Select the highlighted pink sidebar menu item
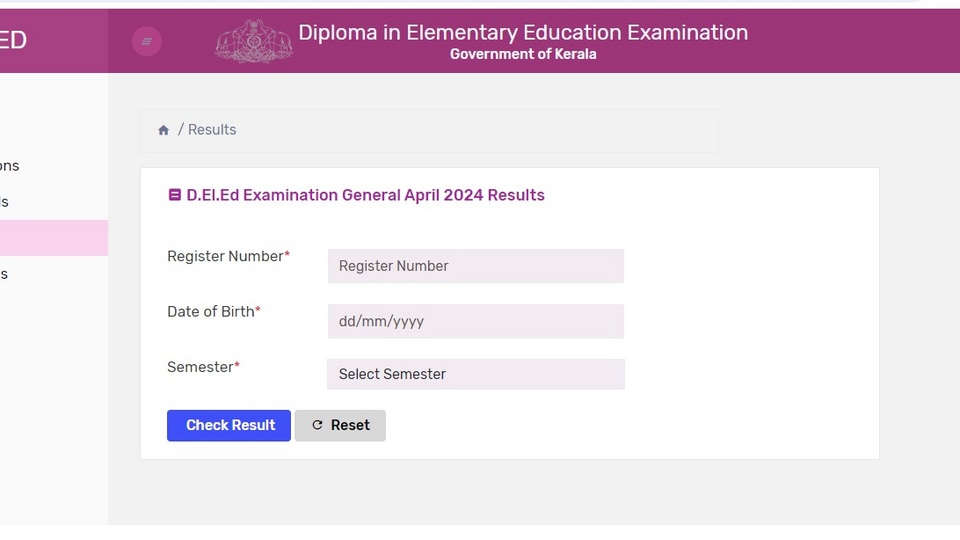The width and height of the screenshot is (960, 540). click(54, 238)
